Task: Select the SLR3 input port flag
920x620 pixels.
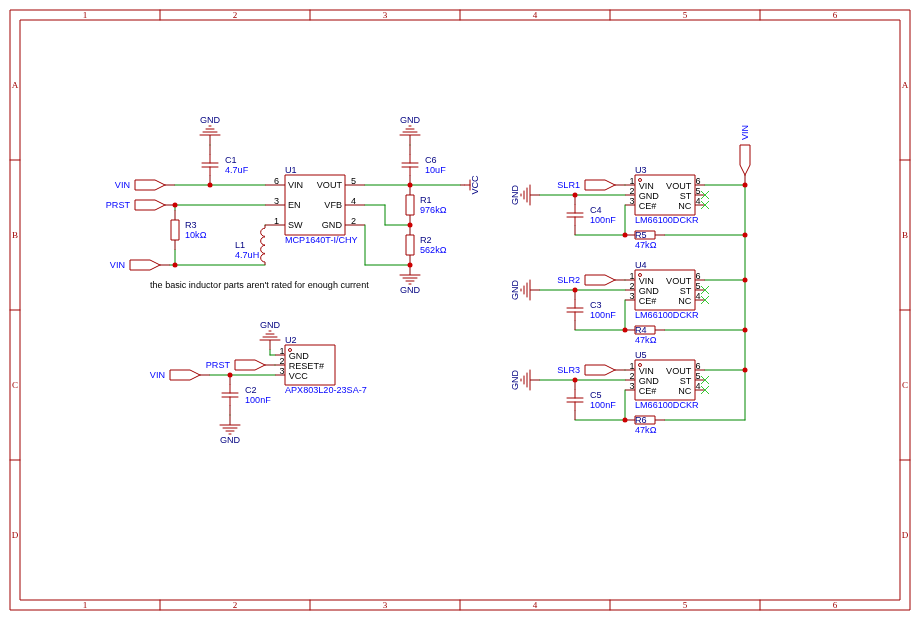Action: click(599, 370)
